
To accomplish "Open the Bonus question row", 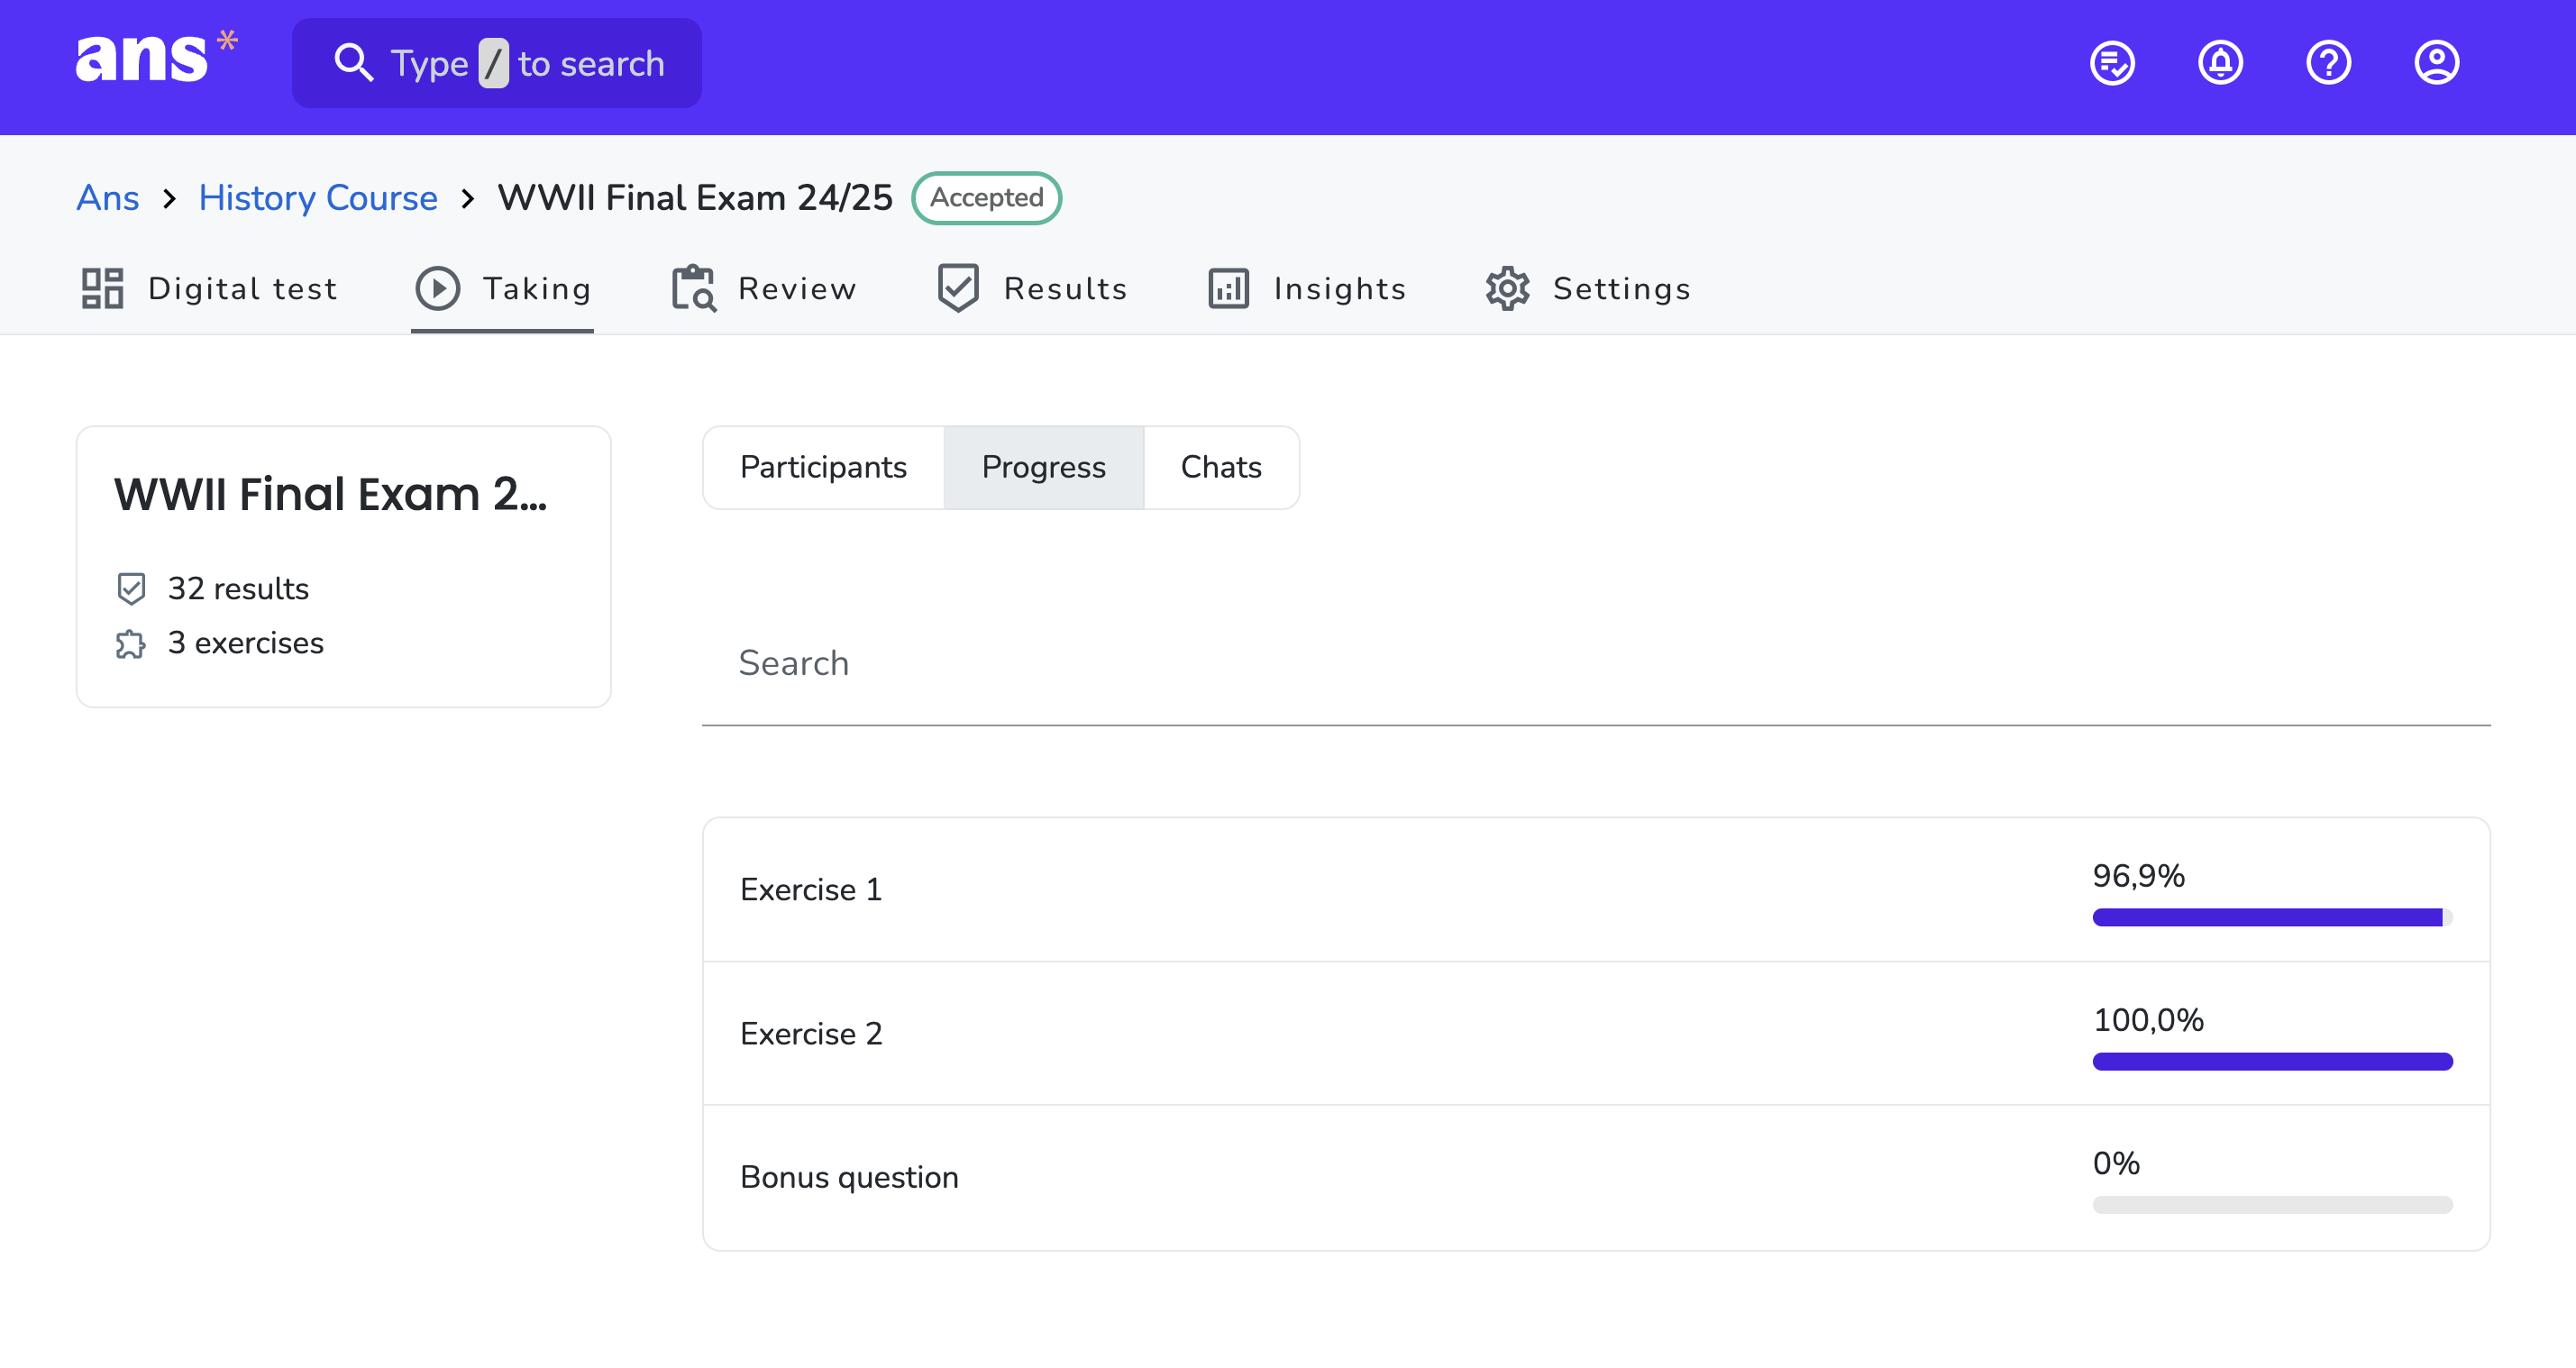I will pos(1596,1178).
